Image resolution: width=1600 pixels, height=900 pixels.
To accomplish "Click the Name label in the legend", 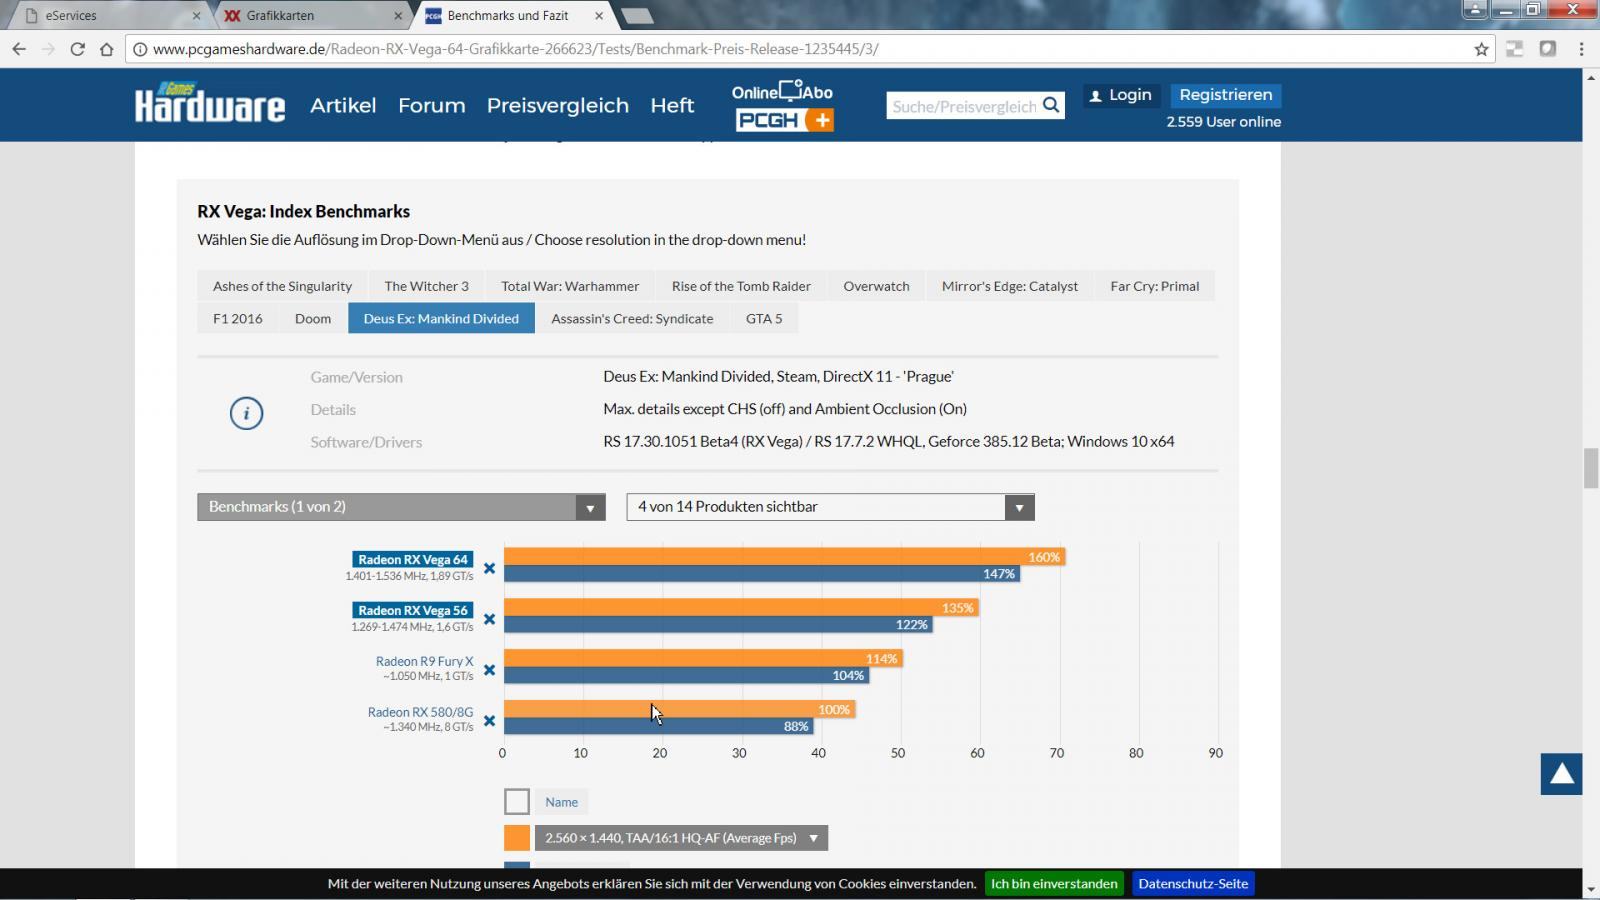I will pyautogui.click(x=562, y=802).
